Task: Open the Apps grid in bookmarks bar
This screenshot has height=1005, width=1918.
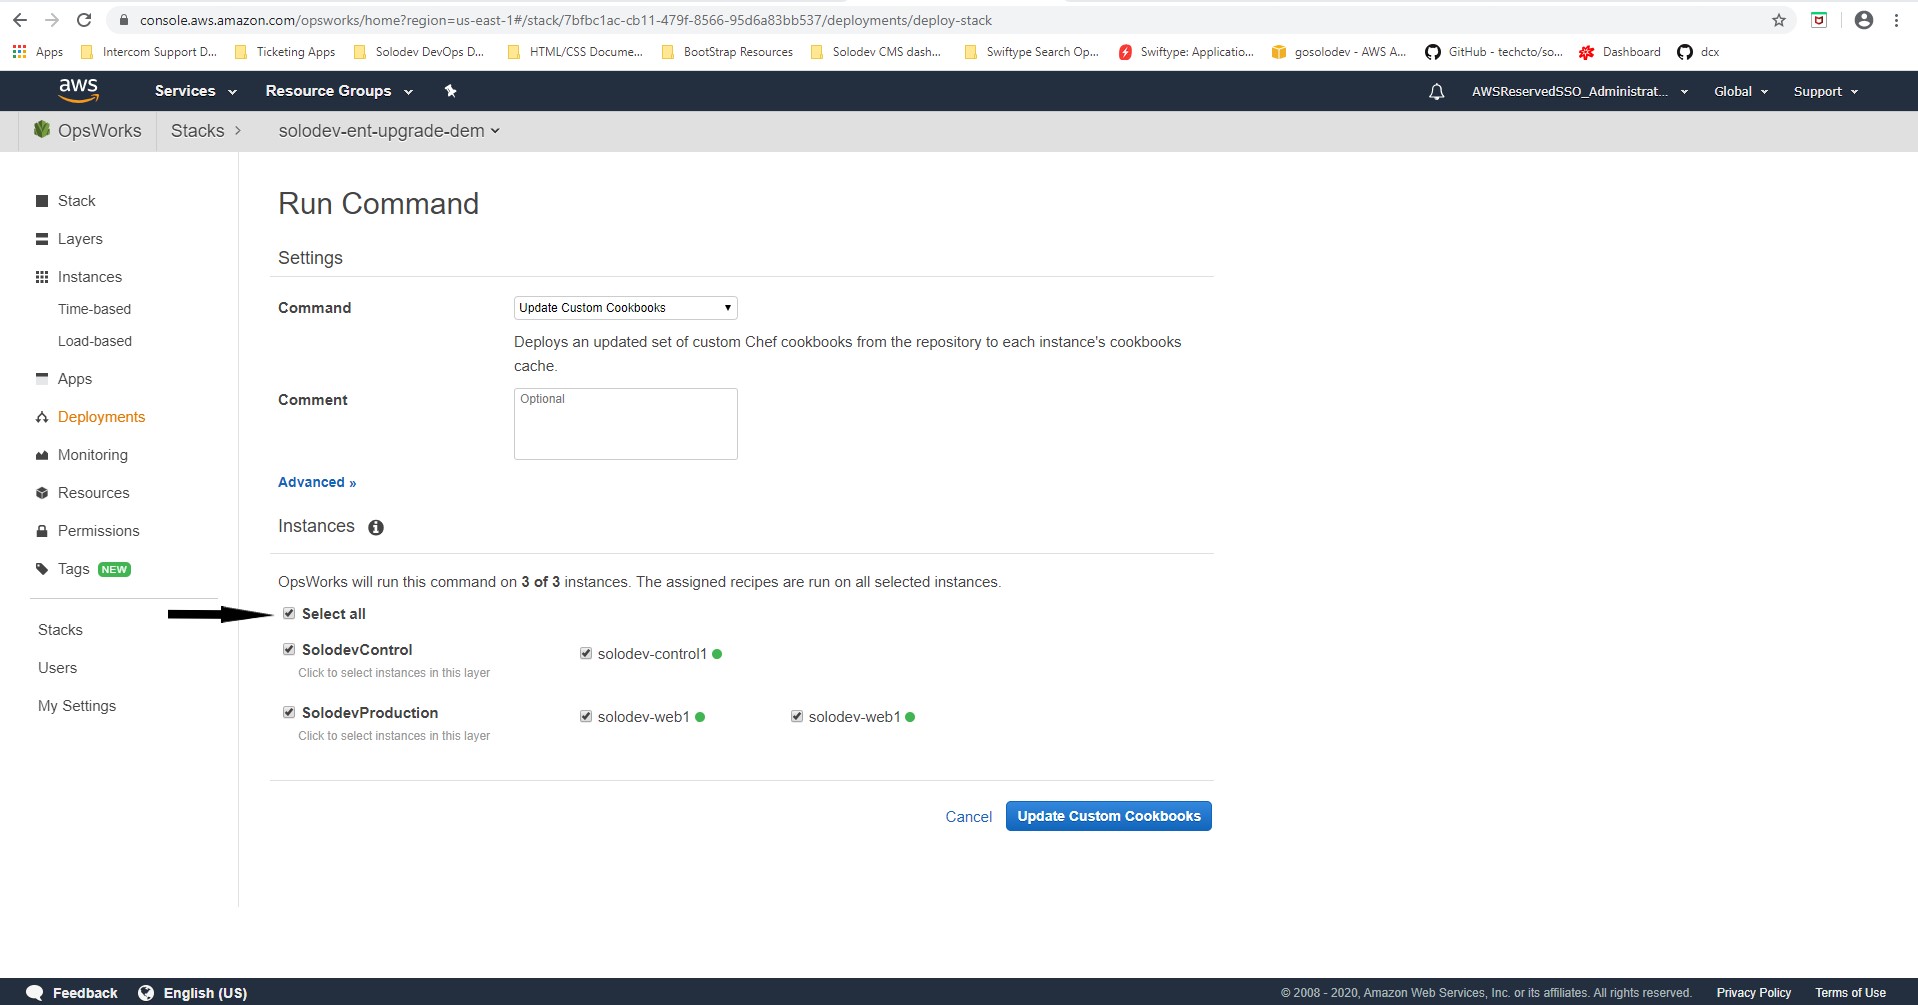Action: pyautogui.click(x=37, y=52)
